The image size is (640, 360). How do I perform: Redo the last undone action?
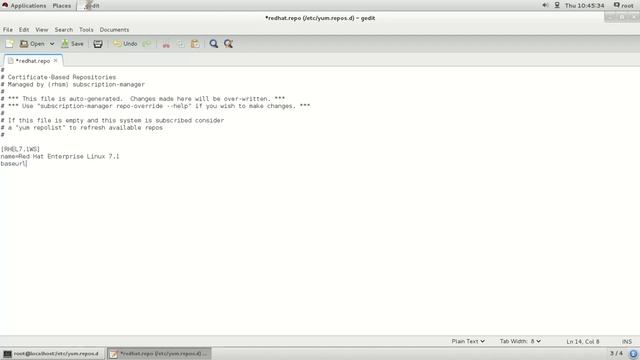[147, 44]
